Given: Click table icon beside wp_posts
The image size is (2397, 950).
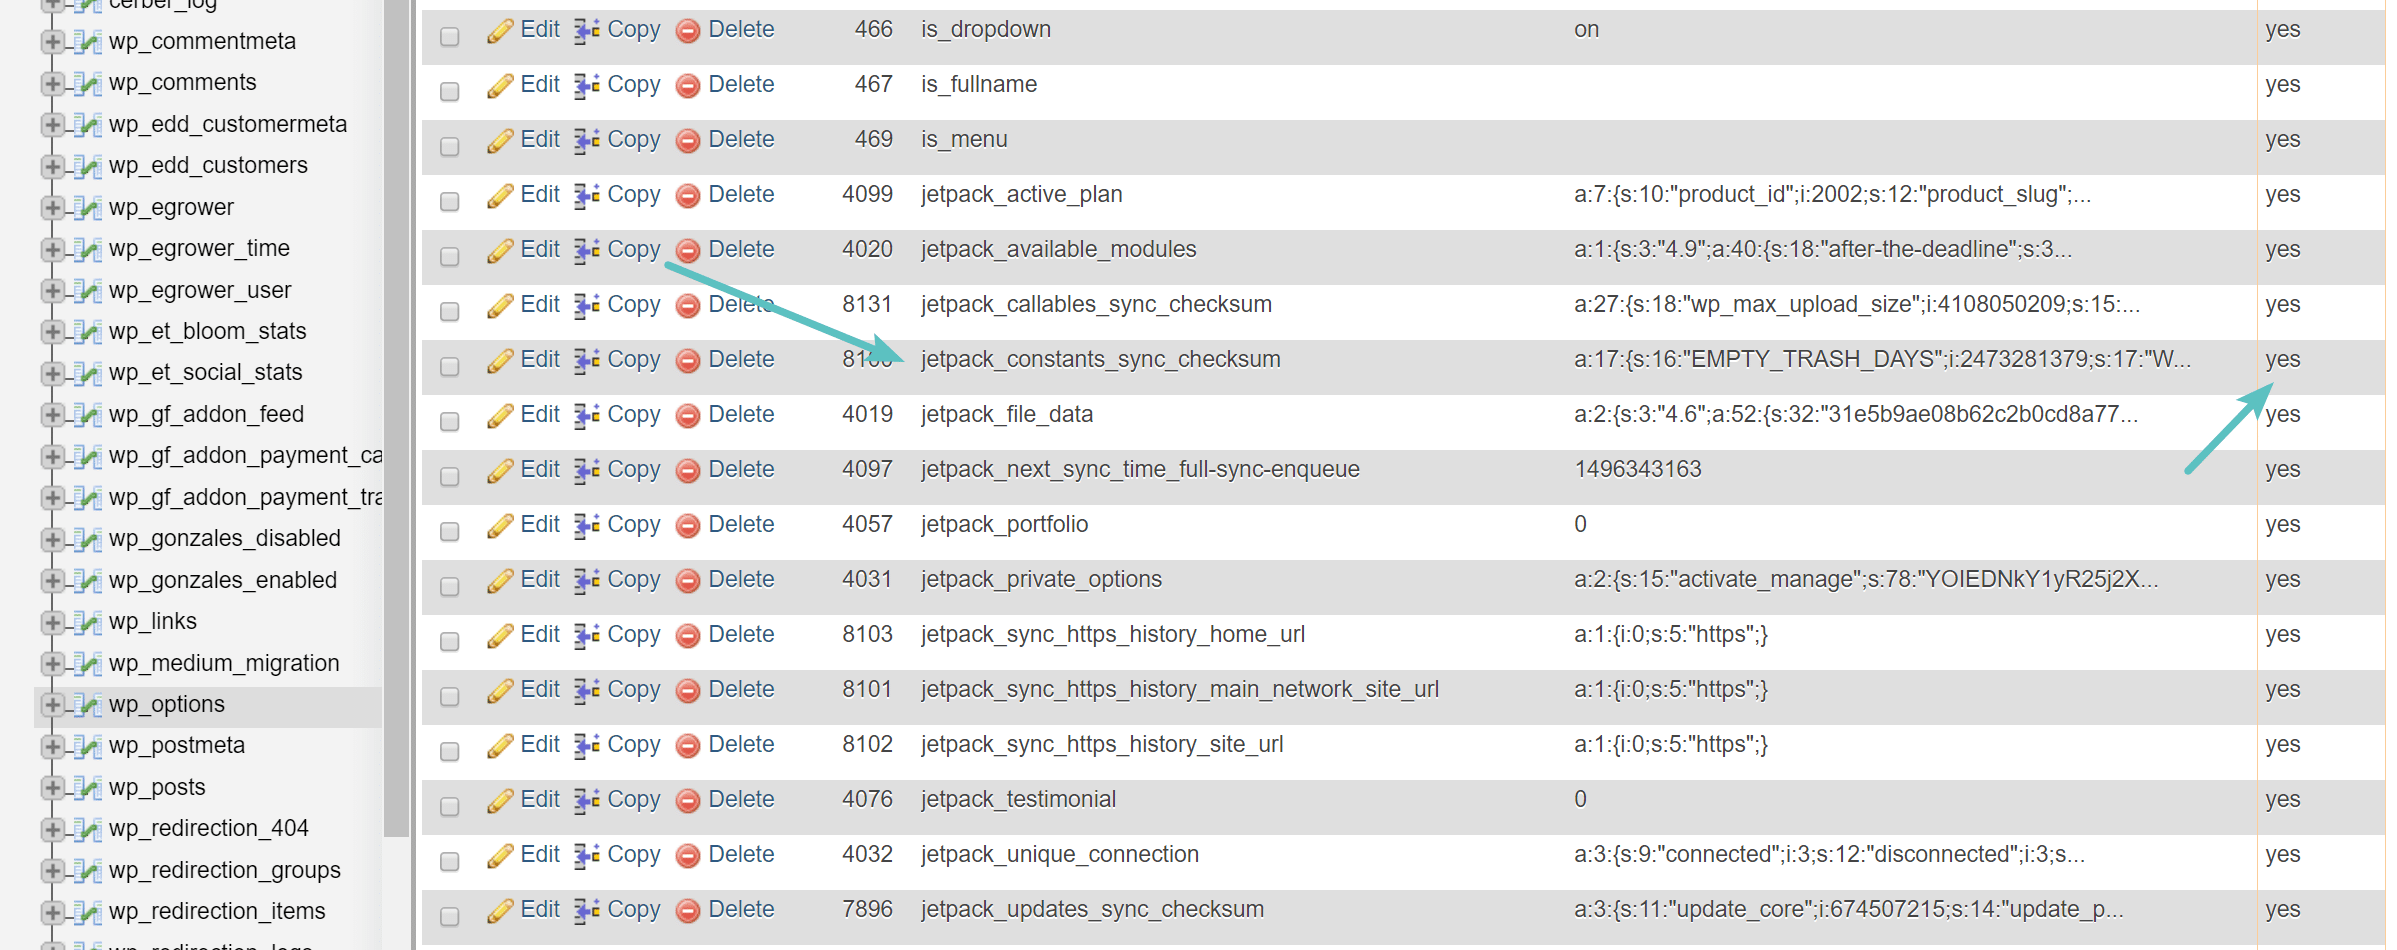Looking at the screenshot, I should [88, 788].
